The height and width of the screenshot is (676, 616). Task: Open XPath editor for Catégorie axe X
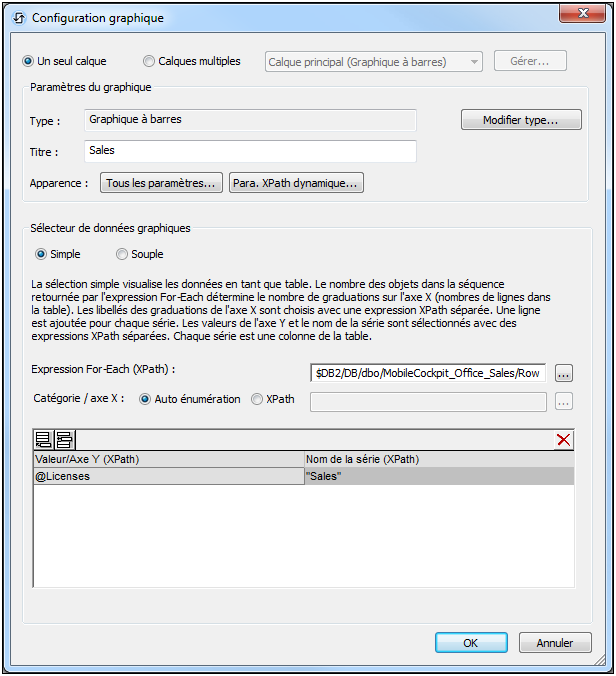[x=563, y=402]
